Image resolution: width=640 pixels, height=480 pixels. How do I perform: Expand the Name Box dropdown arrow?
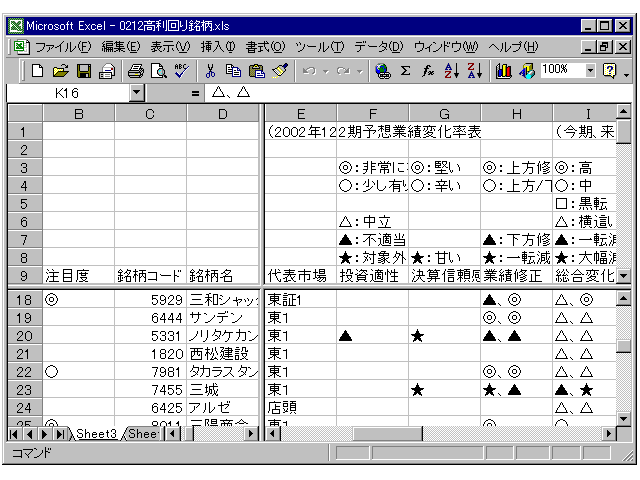click(x=137, y=93)
